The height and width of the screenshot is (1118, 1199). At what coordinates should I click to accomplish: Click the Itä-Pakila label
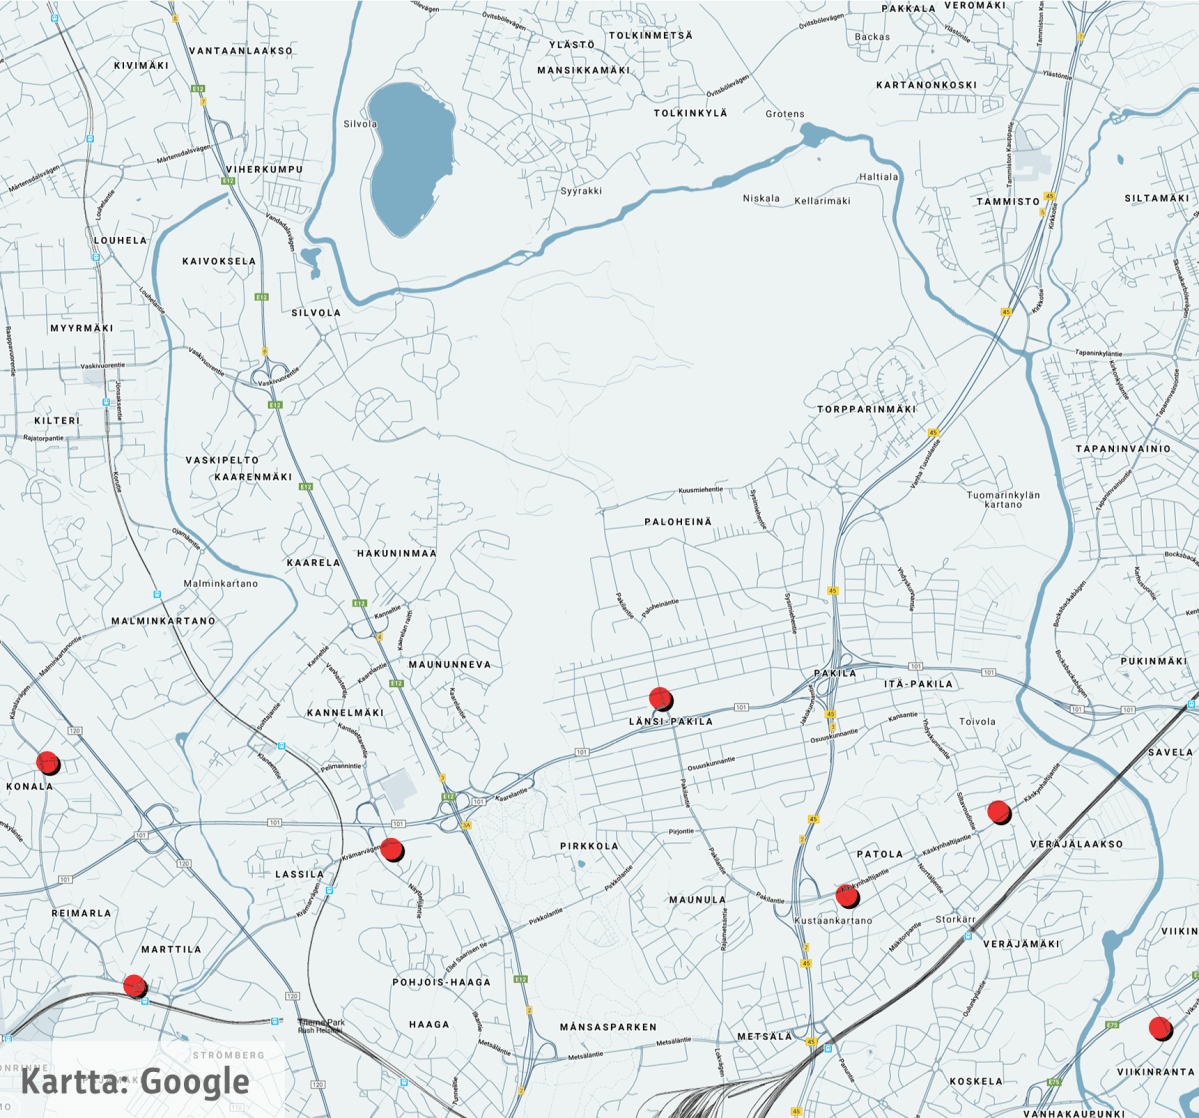(919, 684)
